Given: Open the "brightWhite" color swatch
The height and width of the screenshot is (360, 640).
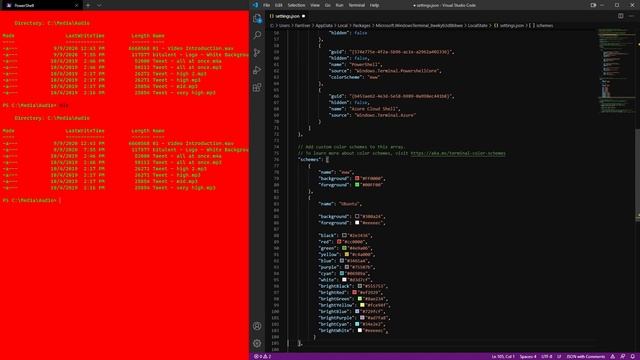Looking at the screenshot, I should pos(360,330).
